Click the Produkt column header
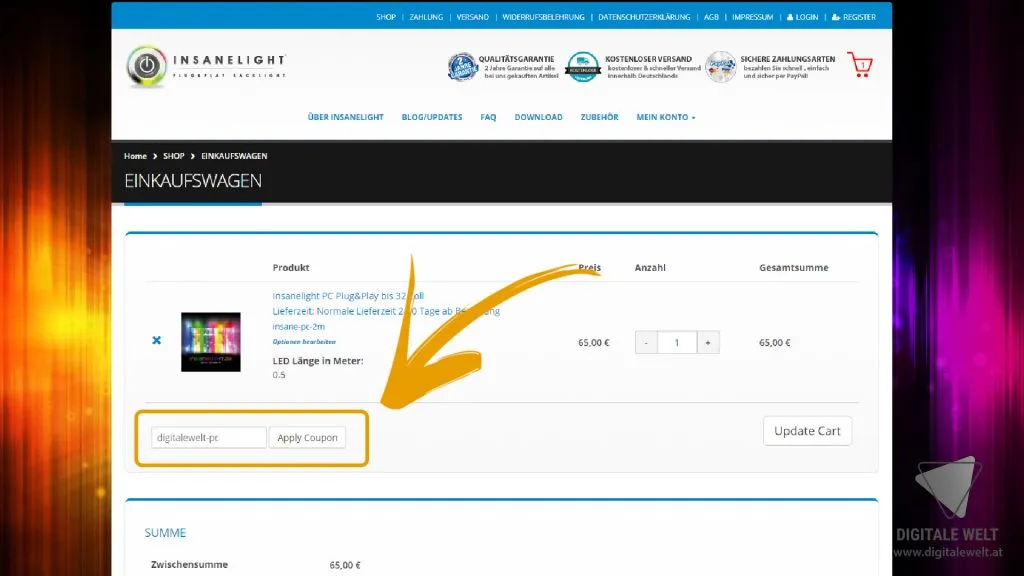 [291, 268]
